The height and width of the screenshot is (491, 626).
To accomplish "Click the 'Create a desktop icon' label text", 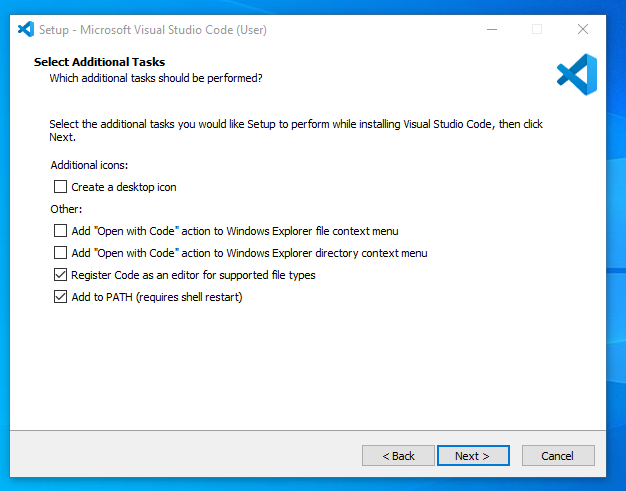I will (x=124, y=187).
